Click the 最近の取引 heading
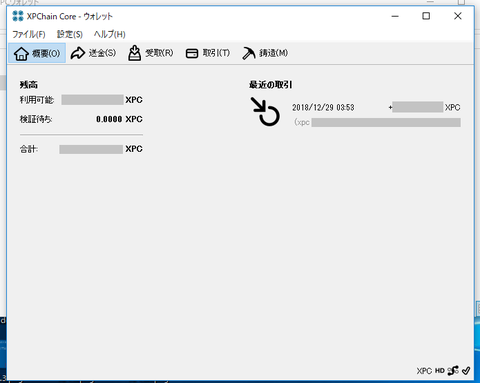 (270, 85)
